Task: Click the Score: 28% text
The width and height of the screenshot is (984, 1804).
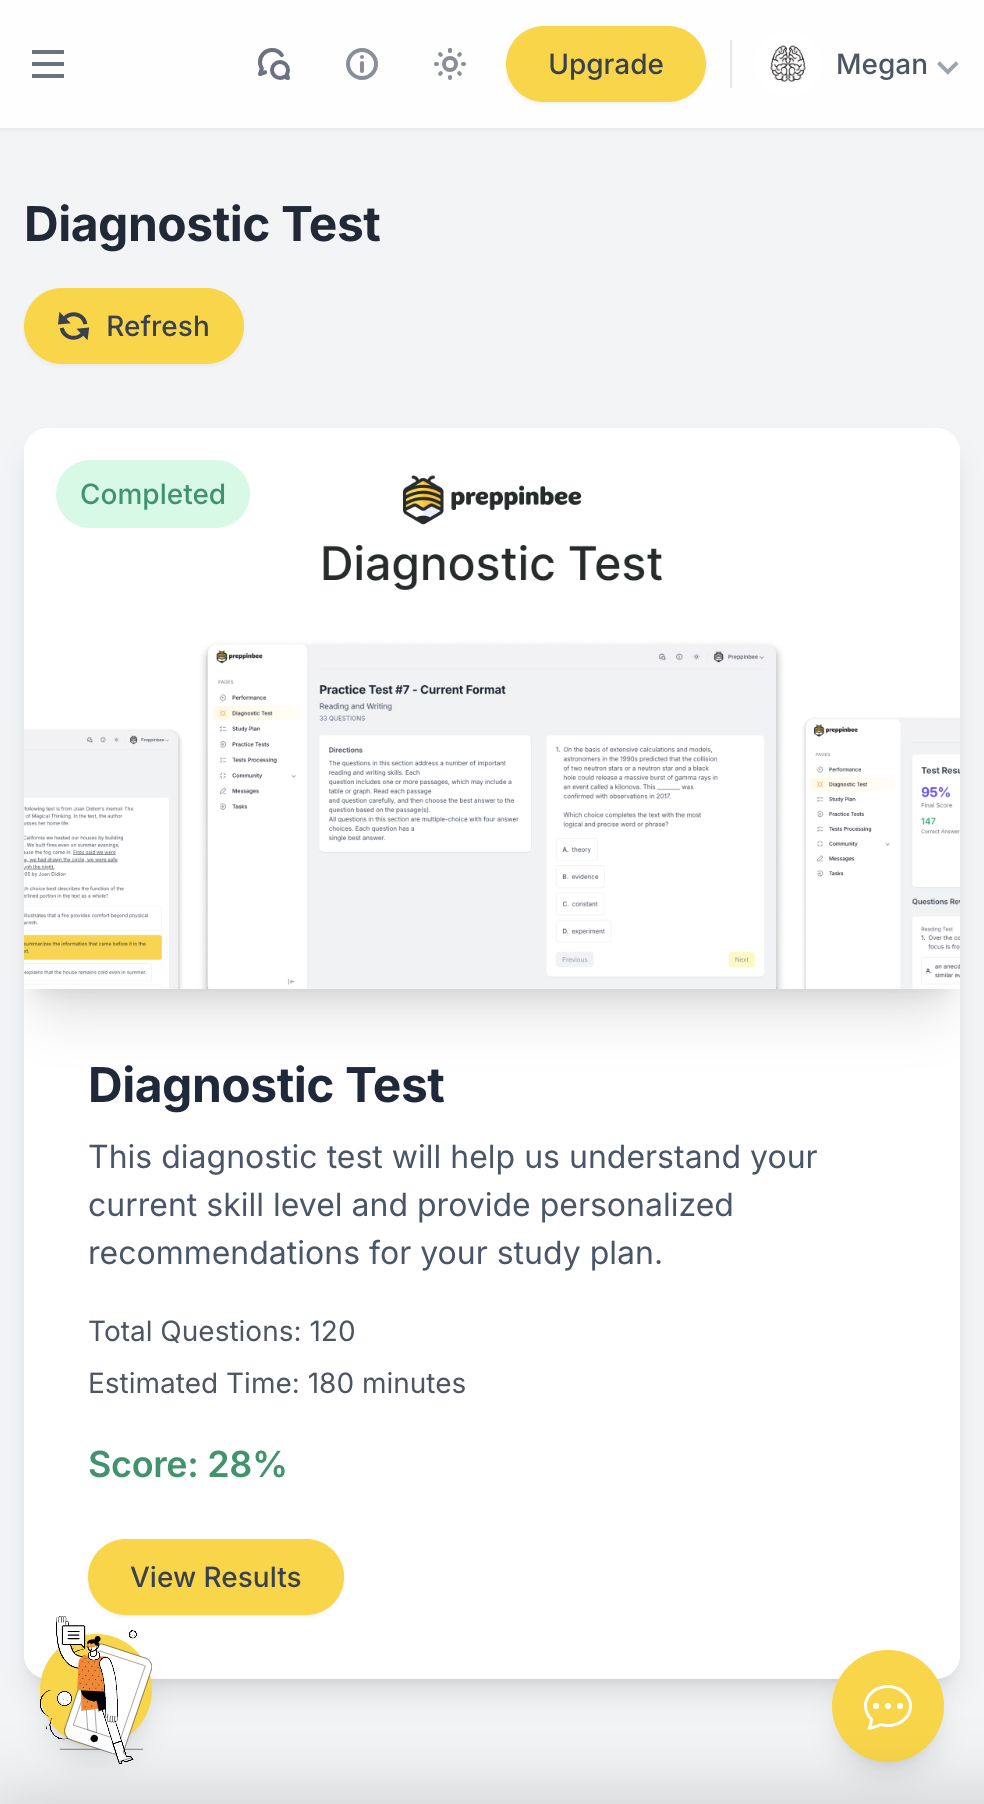Action: [187, 1465]
